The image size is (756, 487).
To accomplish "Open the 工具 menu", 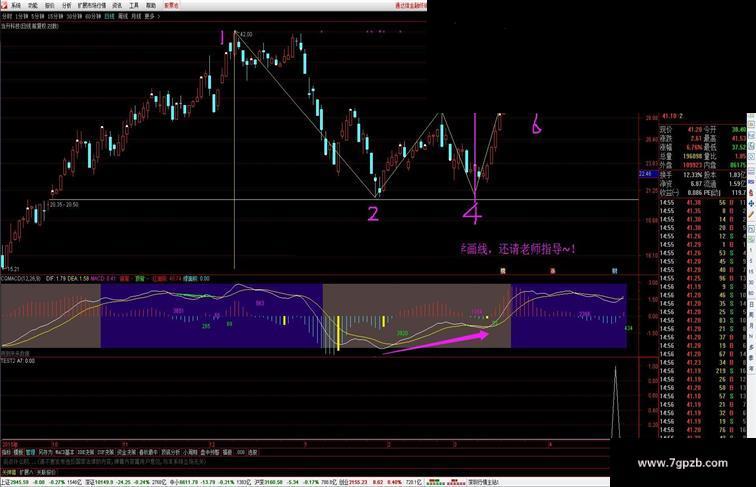I will (134, 6).
